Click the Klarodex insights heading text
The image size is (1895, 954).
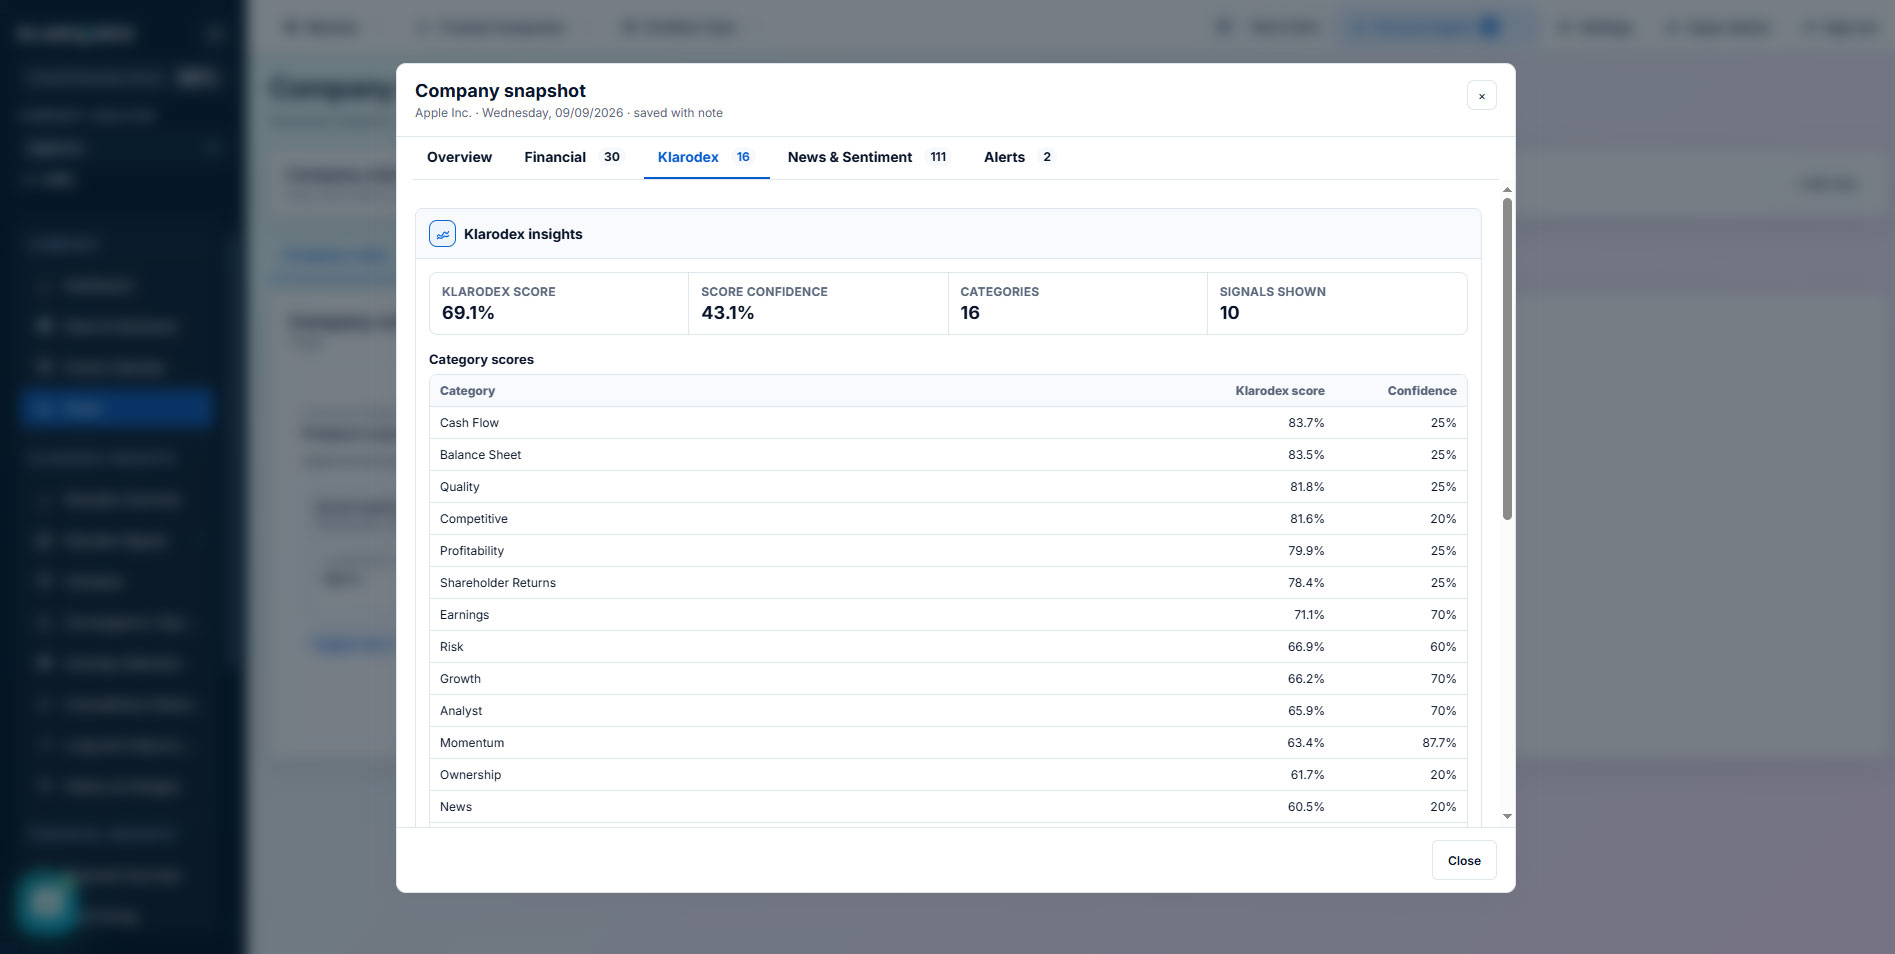(x=523, y=234)
